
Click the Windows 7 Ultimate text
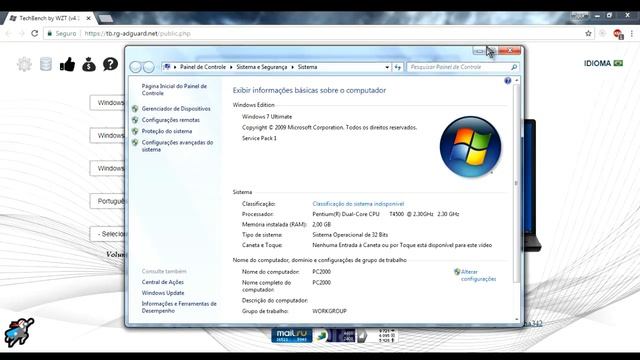coord(267,117)
